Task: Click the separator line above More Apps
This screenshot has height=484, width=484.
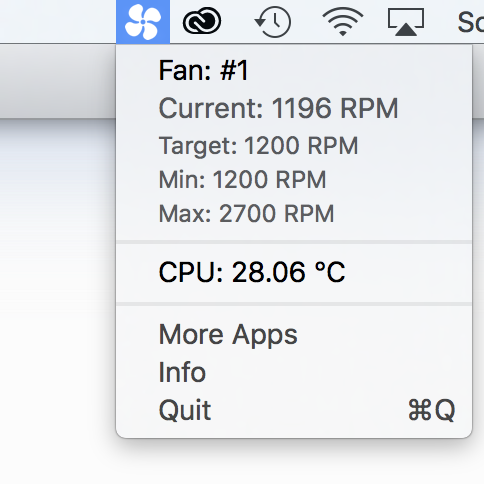Action: (294, 304)
